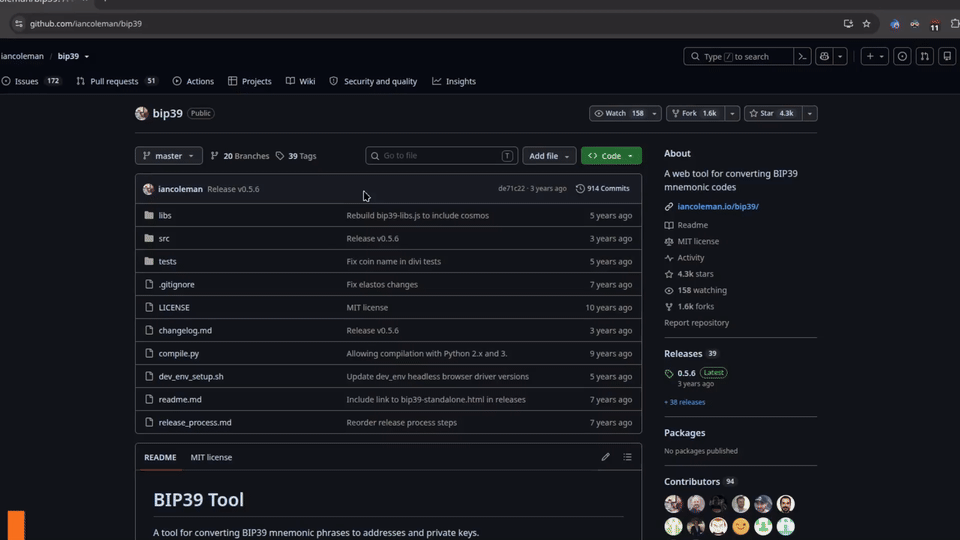This screenshot has width=960, height=540.
Task: Open the LICENSE file
Action: (174, 307)
